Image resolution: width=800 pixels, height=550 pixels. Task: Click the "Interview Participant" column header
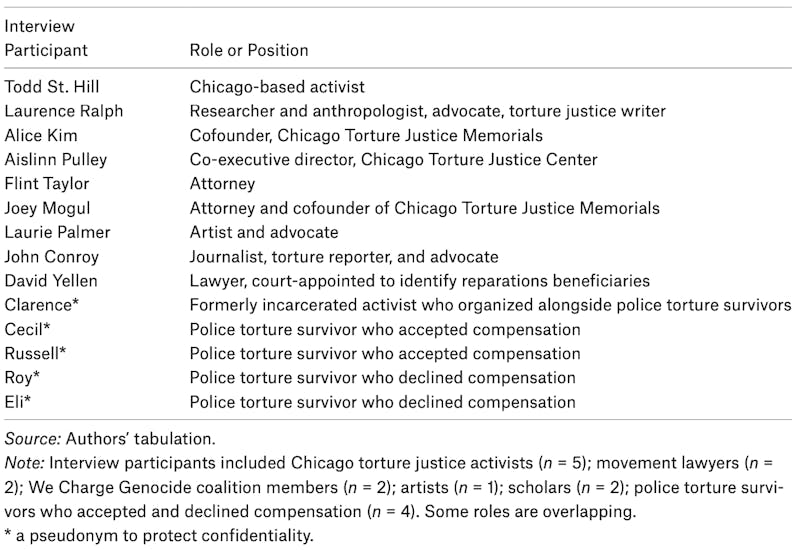point(46,38)
